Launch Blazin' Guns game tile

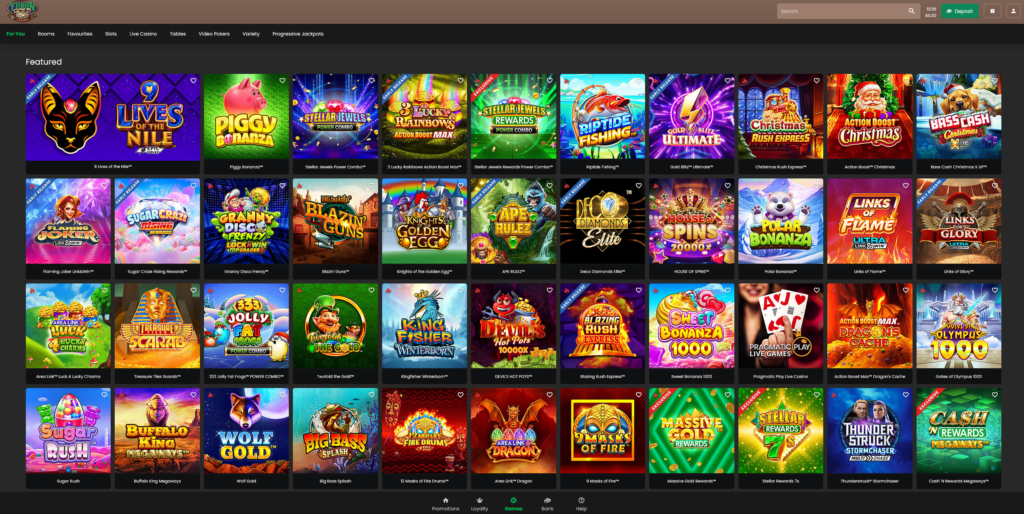tap(335, 229)
